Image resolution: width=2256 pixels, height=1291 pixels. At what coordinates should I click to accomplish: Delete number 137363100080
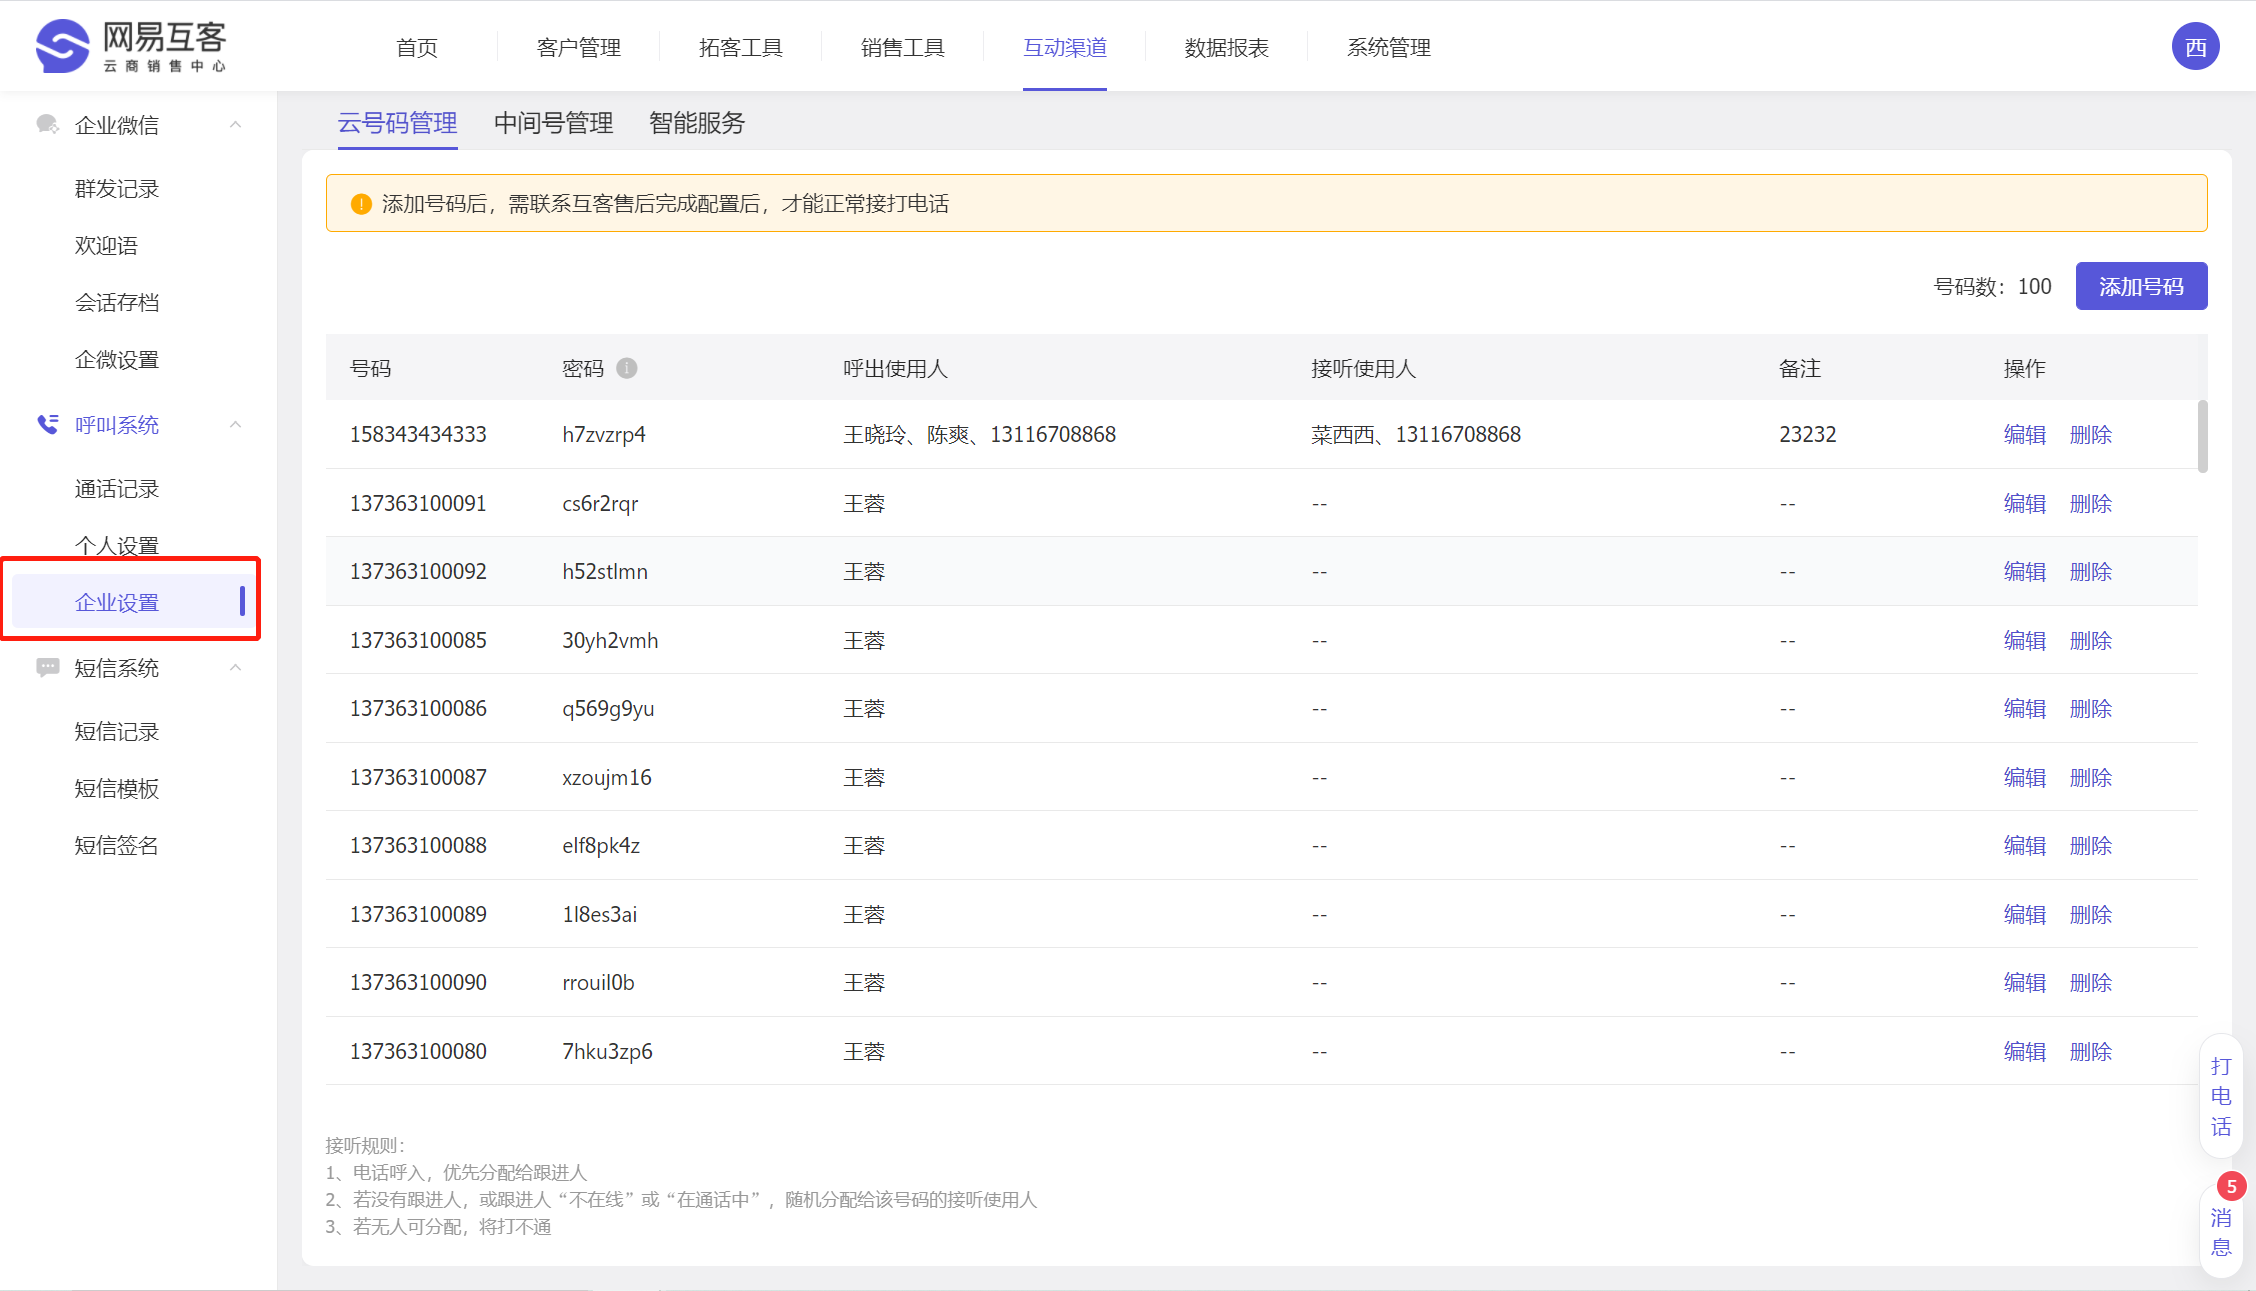coord(2091,1051)
